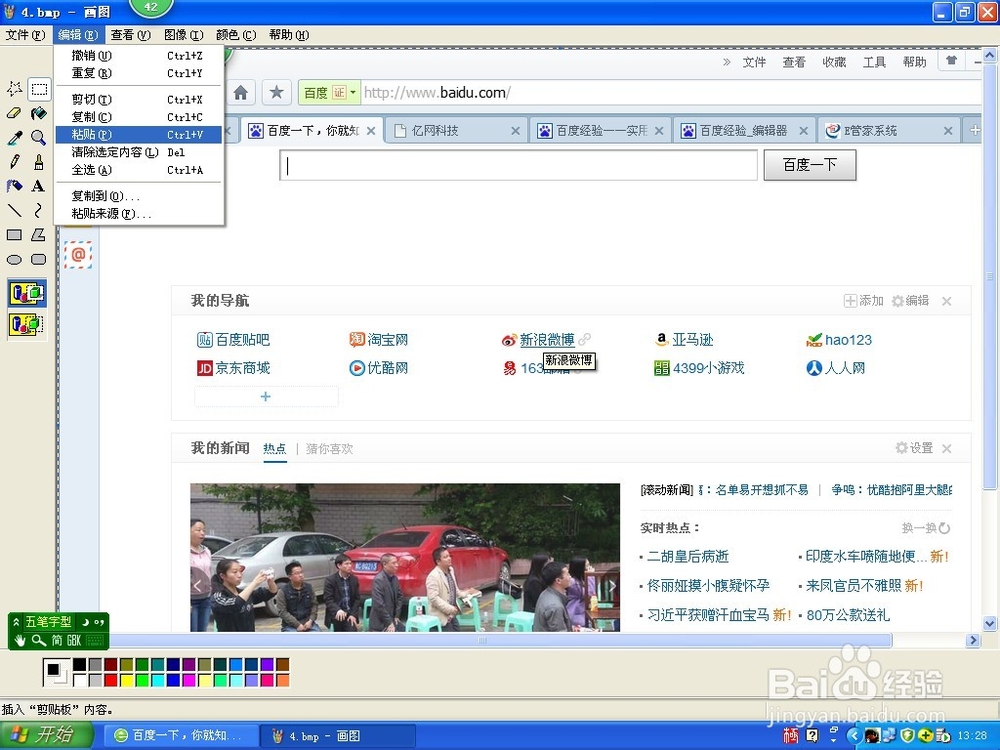Pick the yellow palette swatch
Viewport: 1000px width, 750px height.
(x=126, y=680)
